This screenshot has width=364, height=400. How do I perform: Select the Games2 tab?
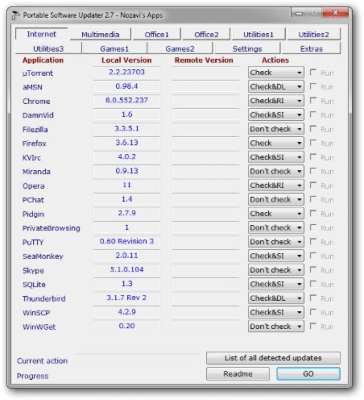tap(180, 49)
